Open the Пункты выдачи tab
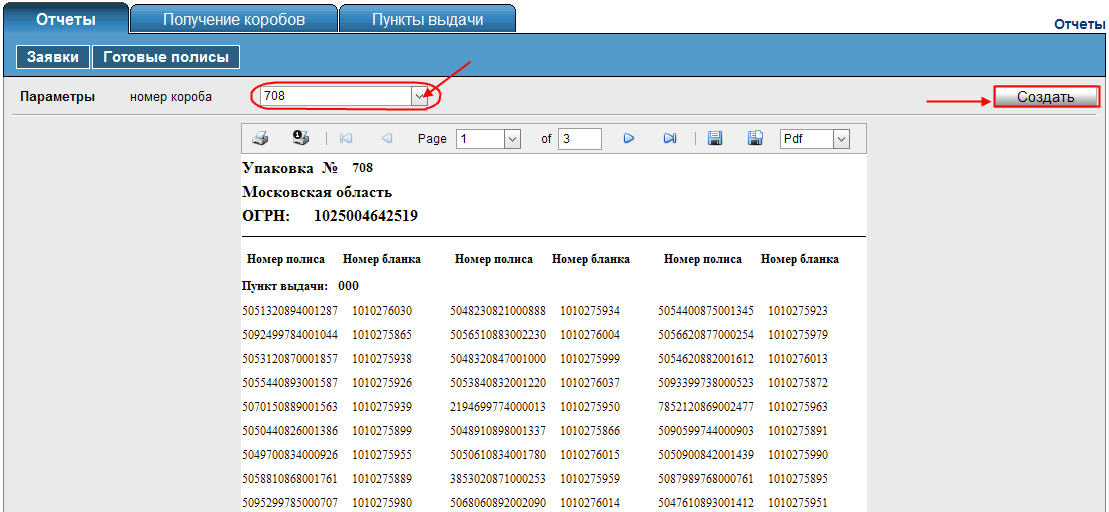 pos(427,19)
